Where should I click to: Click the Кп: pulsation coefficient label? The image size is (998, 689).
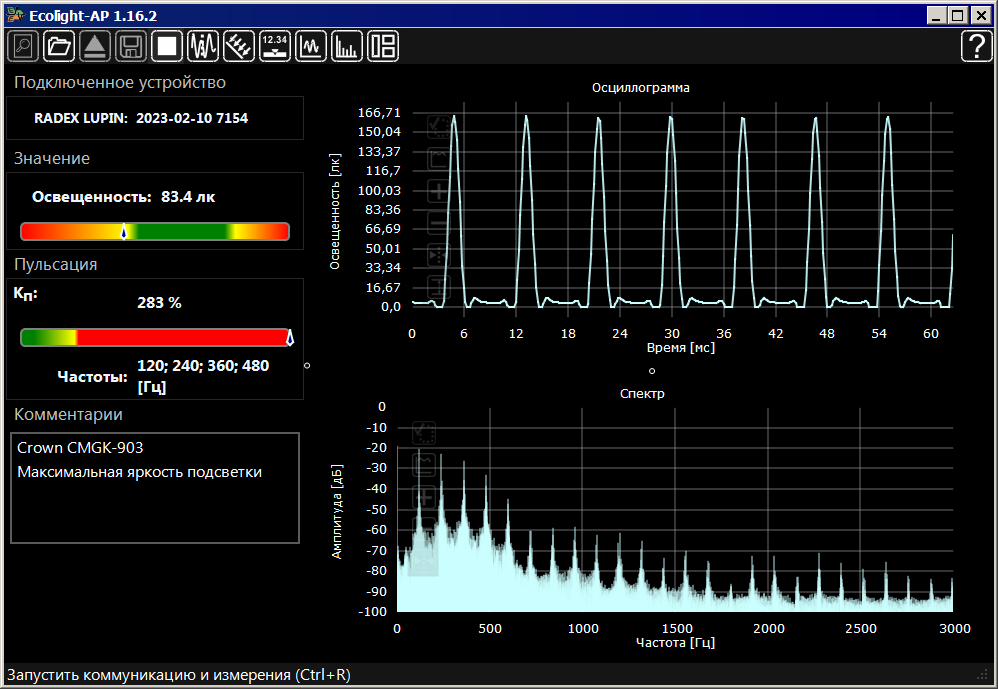pos(25,294)
